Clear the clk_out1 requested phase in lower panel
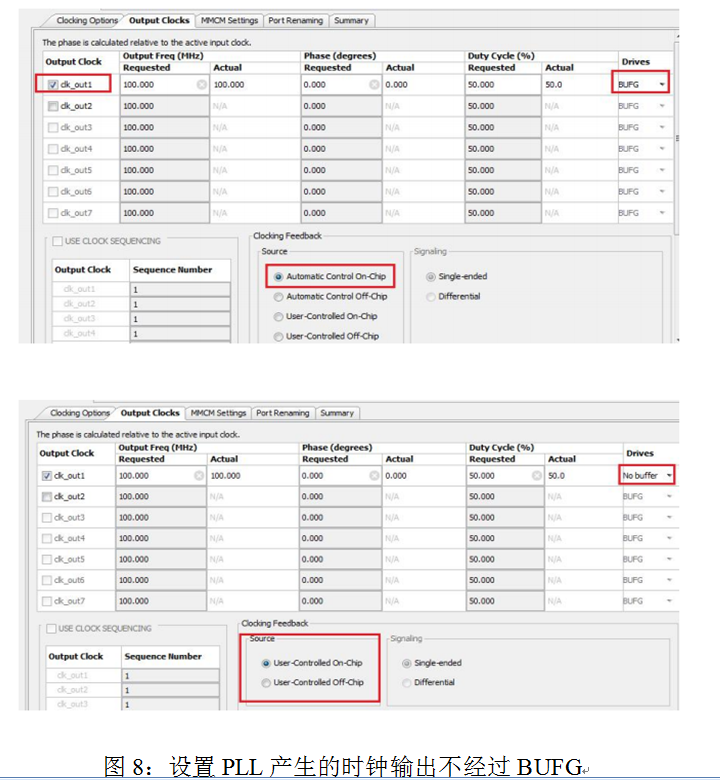The width and height of the screenshot is (720, 780). 376,476
